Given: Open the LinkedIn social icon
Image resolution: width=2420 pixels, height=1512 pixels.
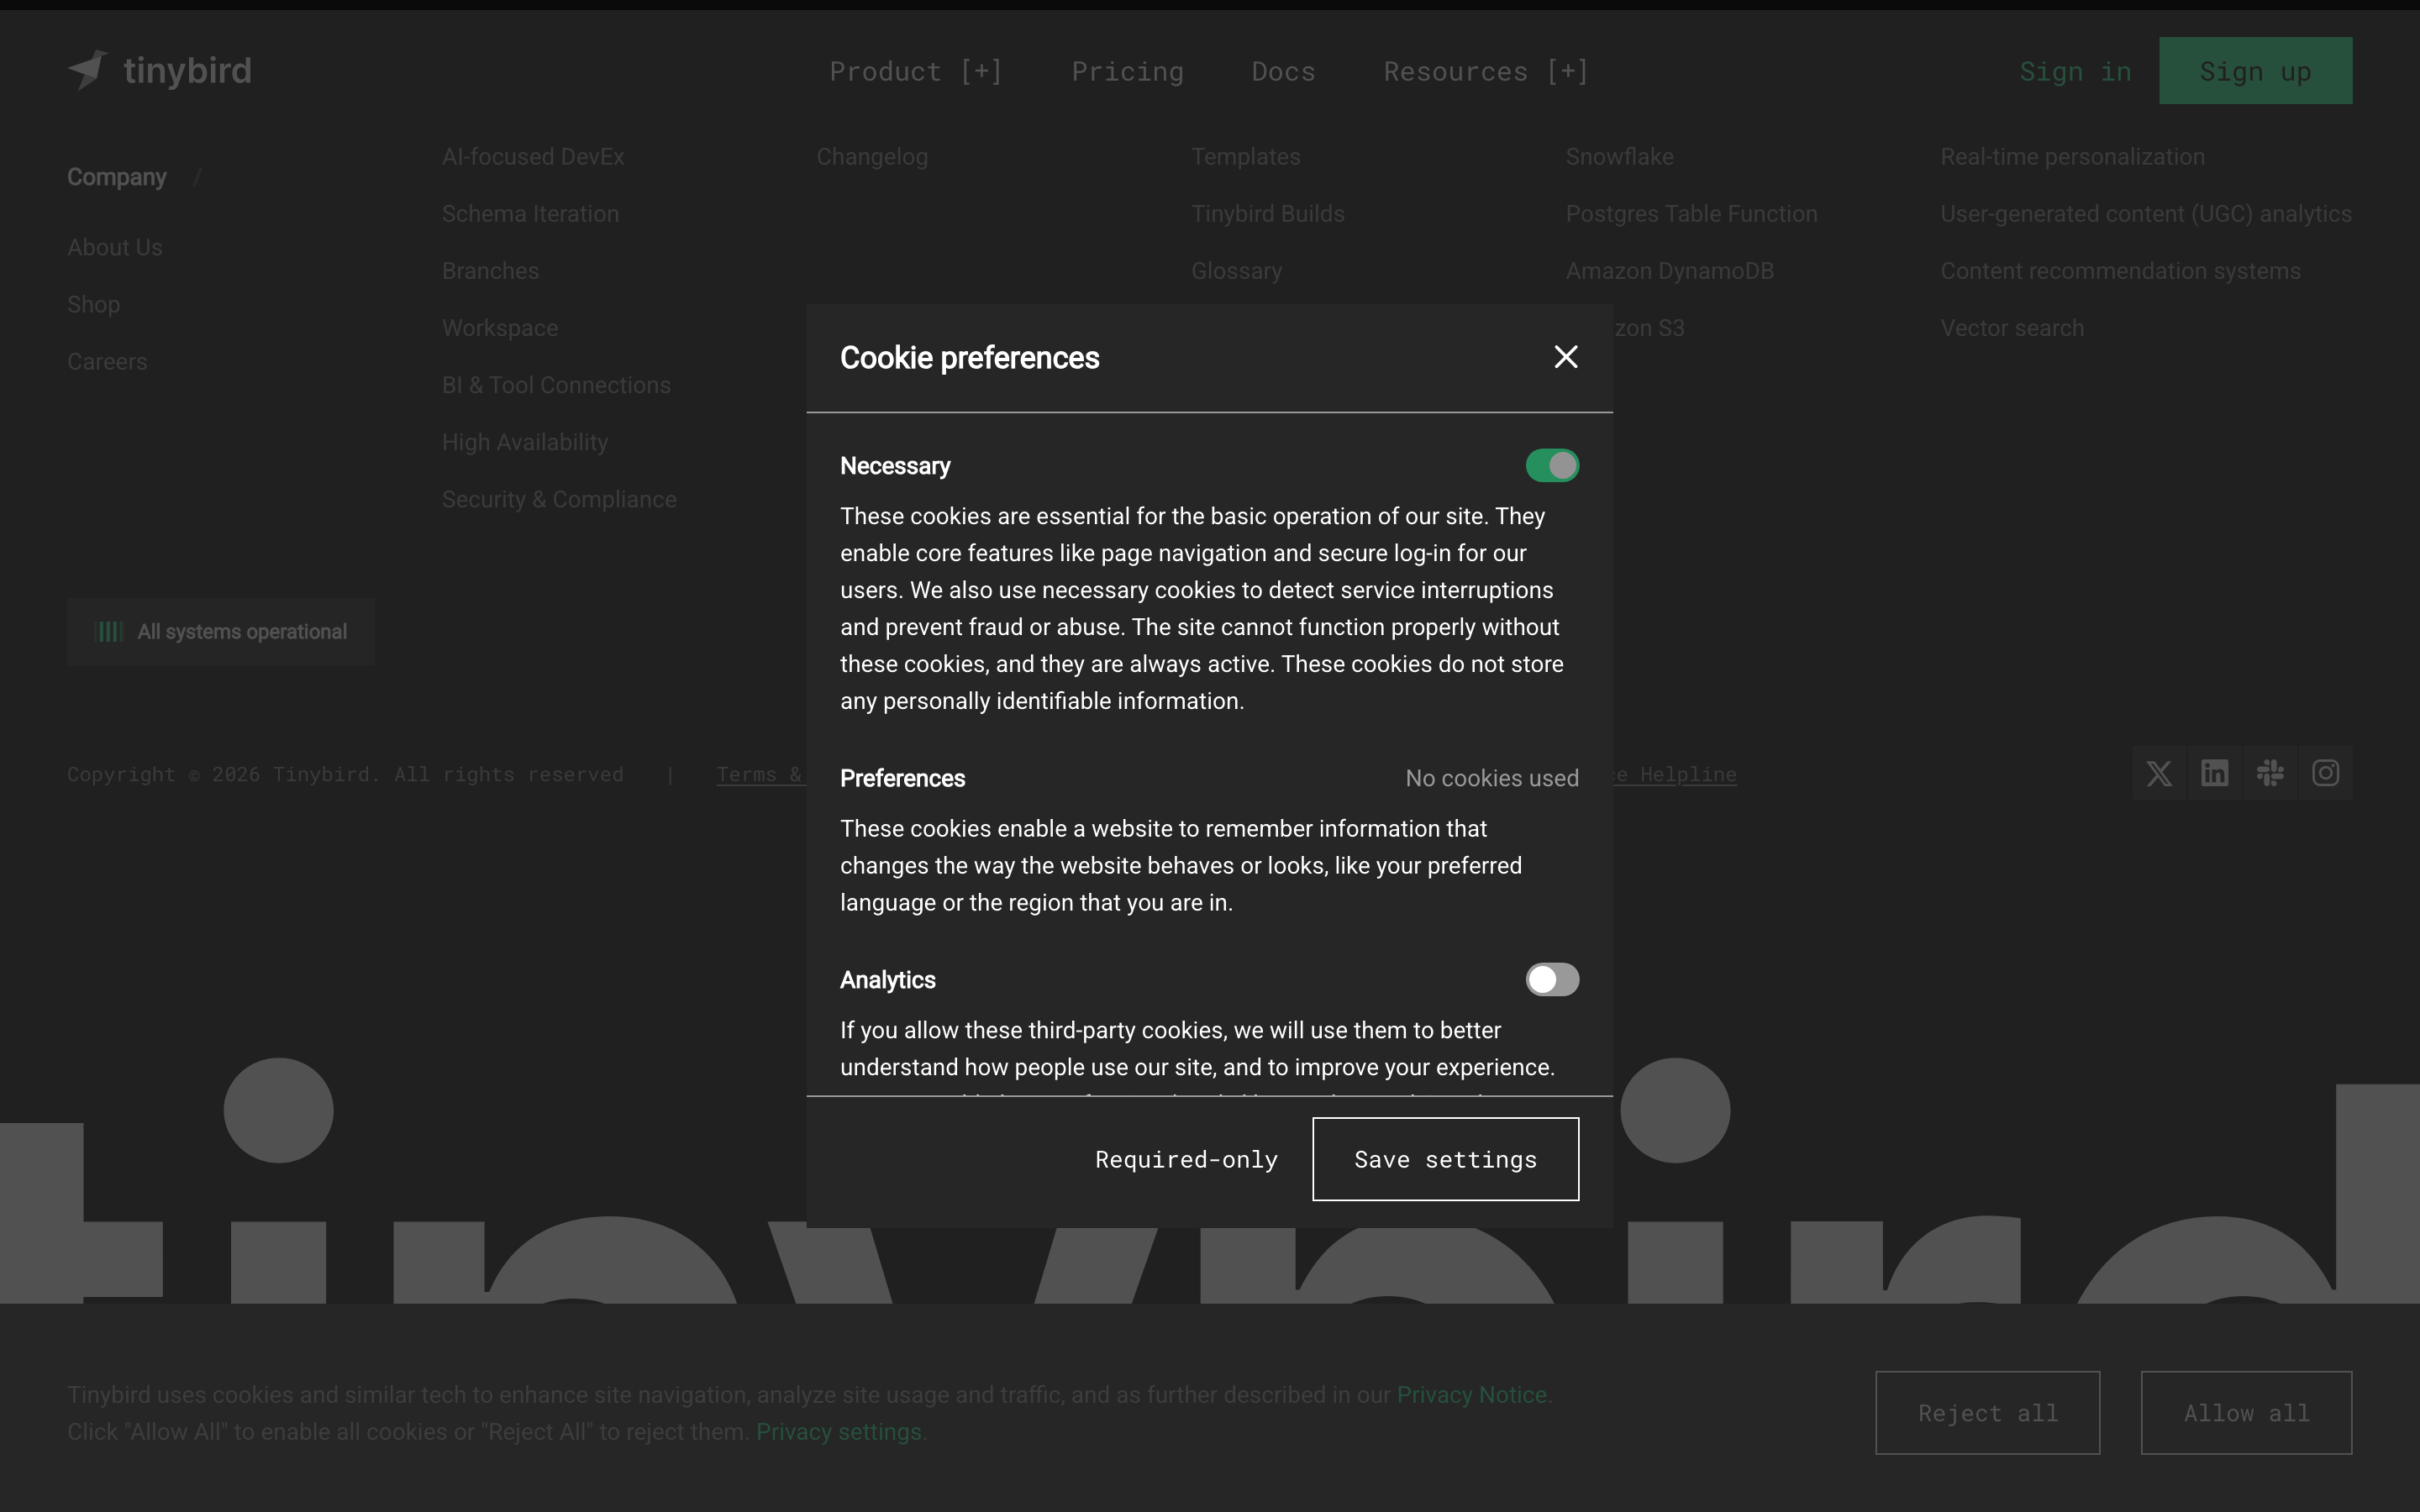Looking at the screenshot, I should point(2214,773).
